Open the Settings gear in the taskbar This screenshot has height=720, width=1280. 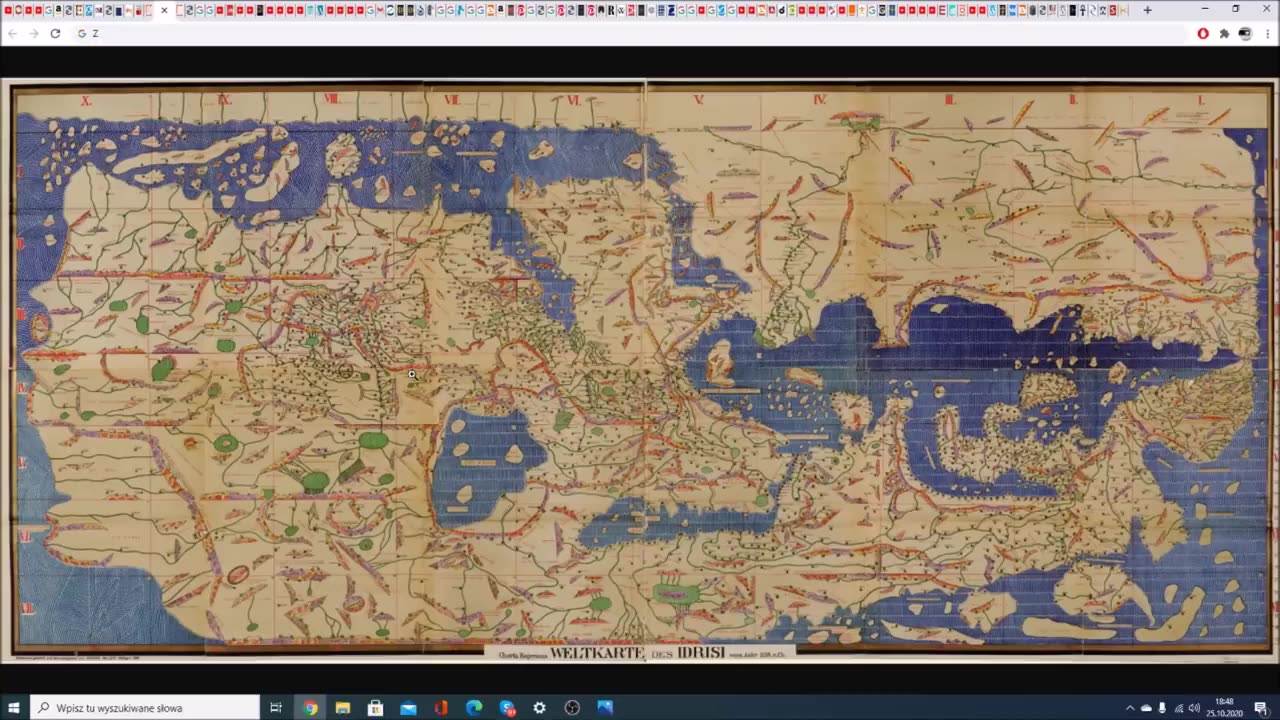539,708
